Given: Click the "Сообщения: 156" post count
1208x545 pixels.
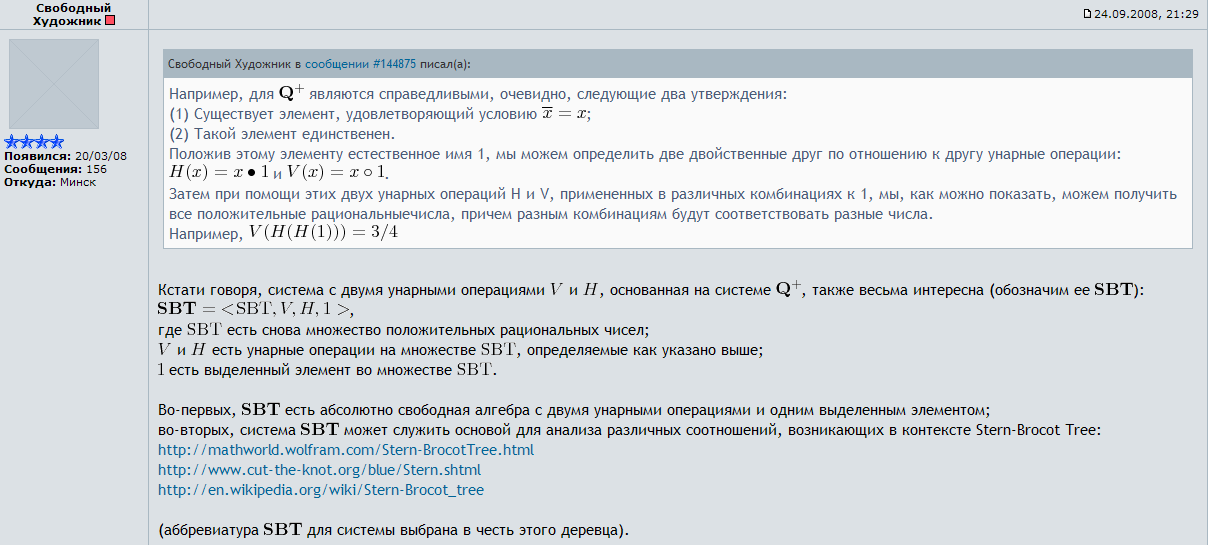Looking at the screenshot, I should (x=56, y=169).
